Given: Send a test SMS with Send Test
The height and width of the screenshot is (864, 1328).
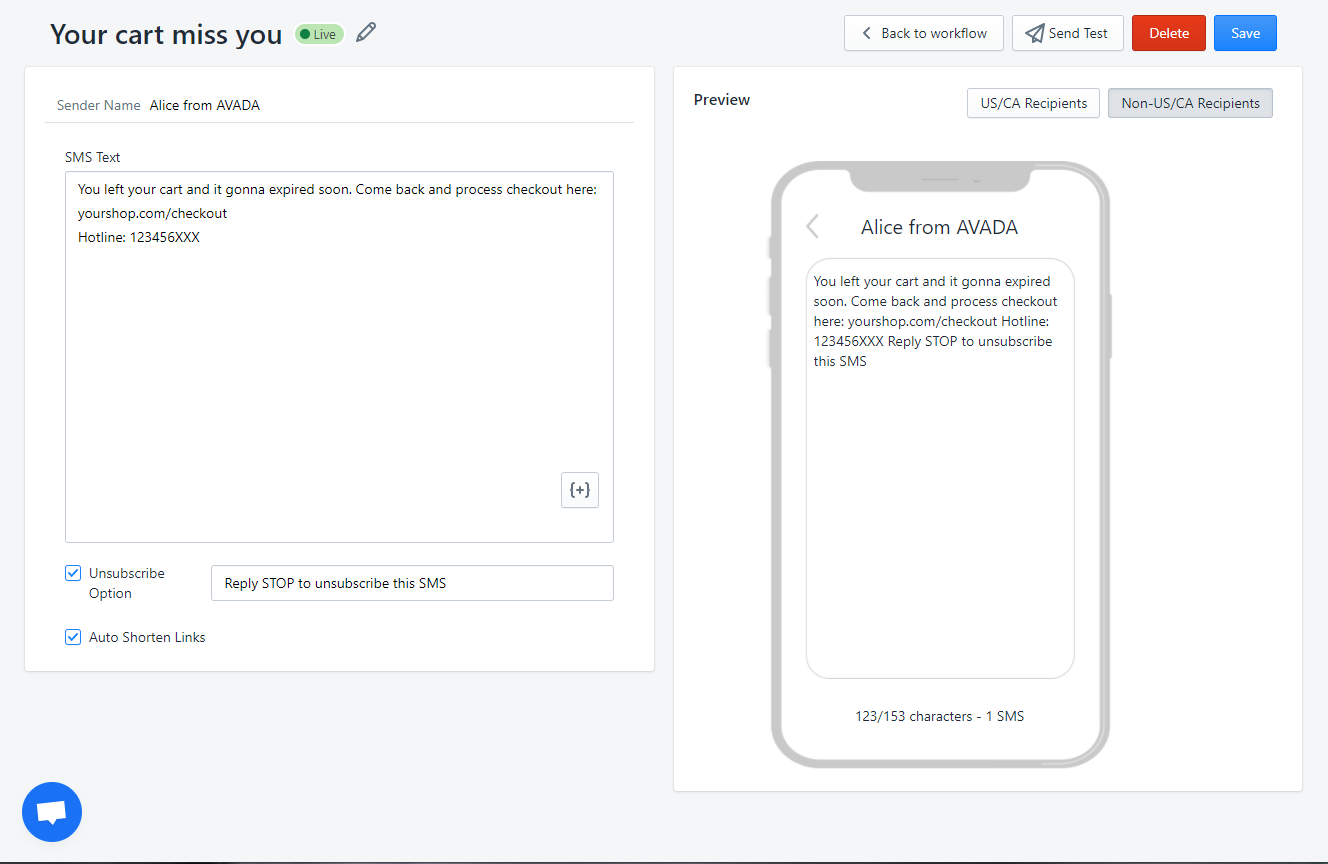Looking at the screenshot, I should (x=1067, y=33).
